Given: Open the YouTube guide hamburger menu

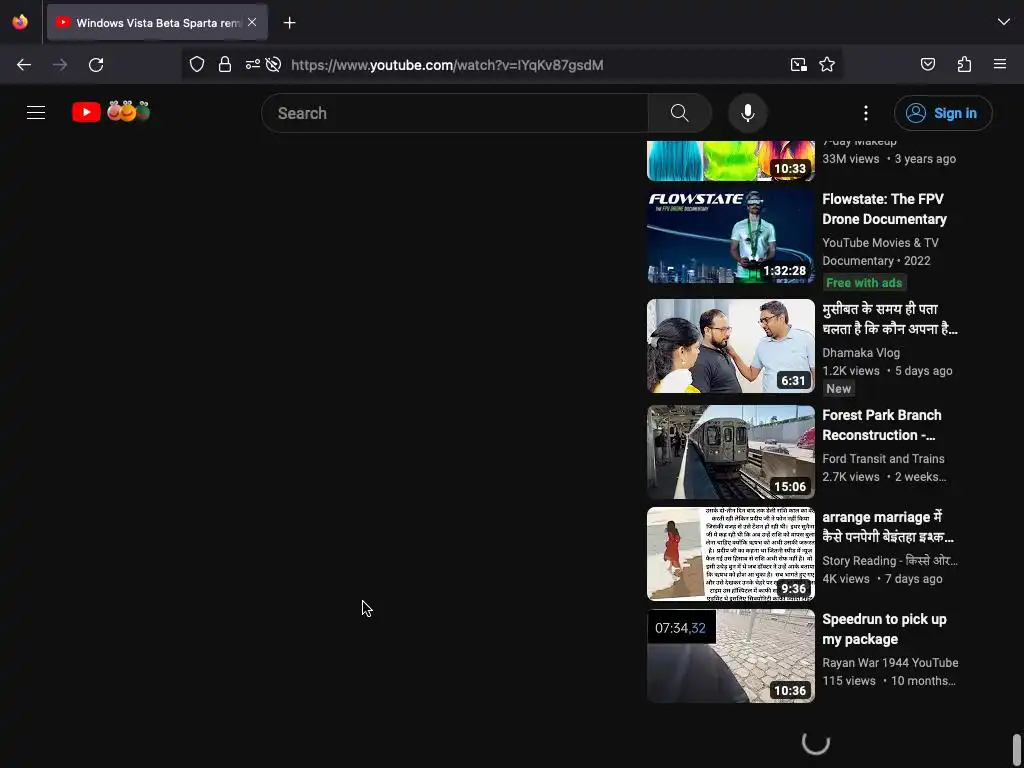Looking at the screenshot, I should (x=36, y=112).
